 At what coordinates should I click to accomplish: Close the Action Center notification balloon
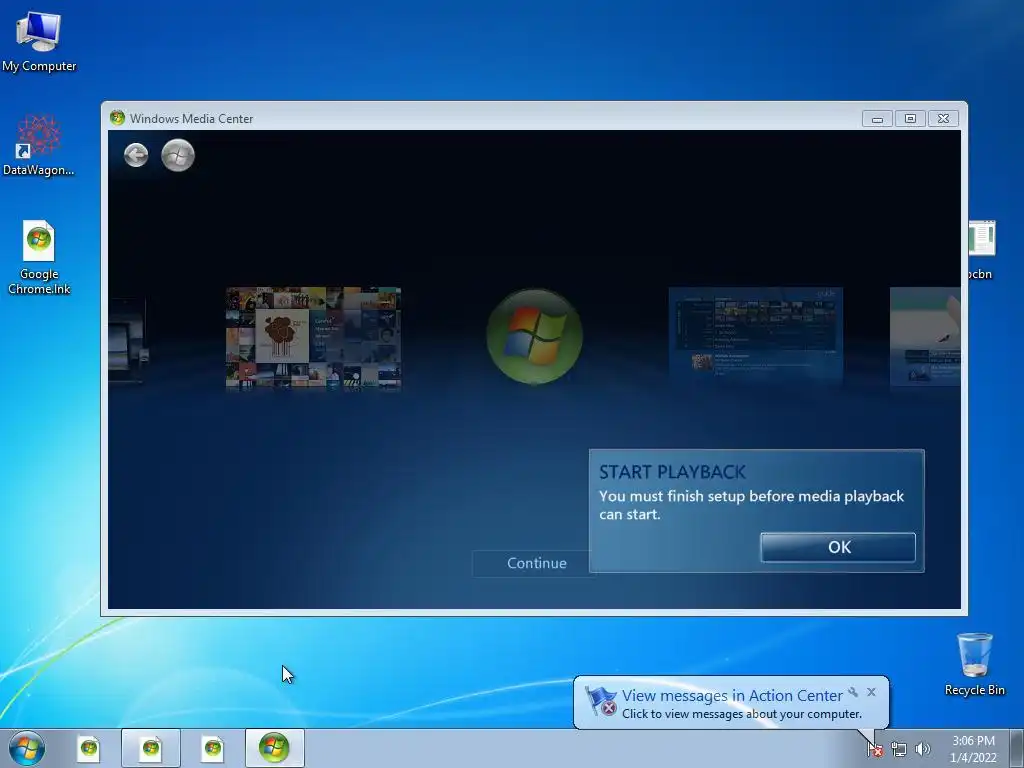point(871,692)
